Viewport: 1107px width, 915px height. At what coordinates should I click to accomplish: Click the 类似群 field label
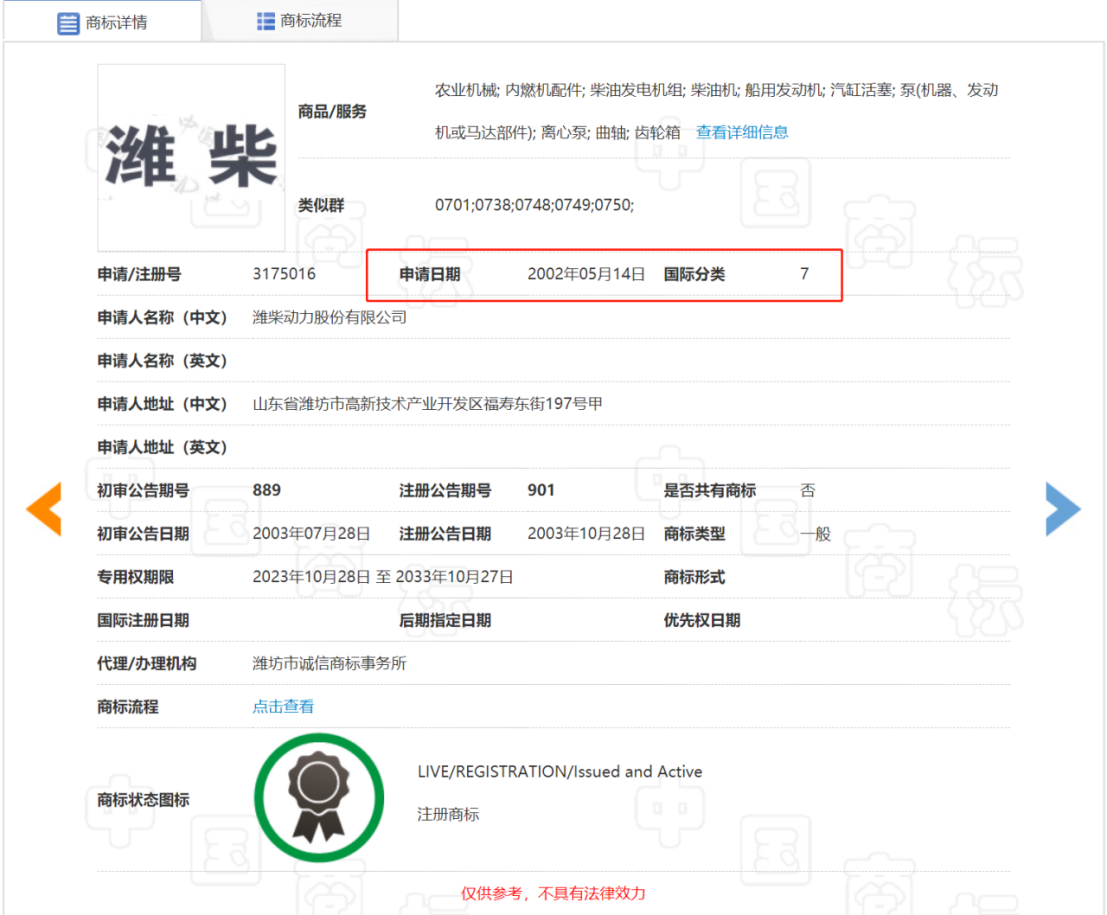(321, 205)
